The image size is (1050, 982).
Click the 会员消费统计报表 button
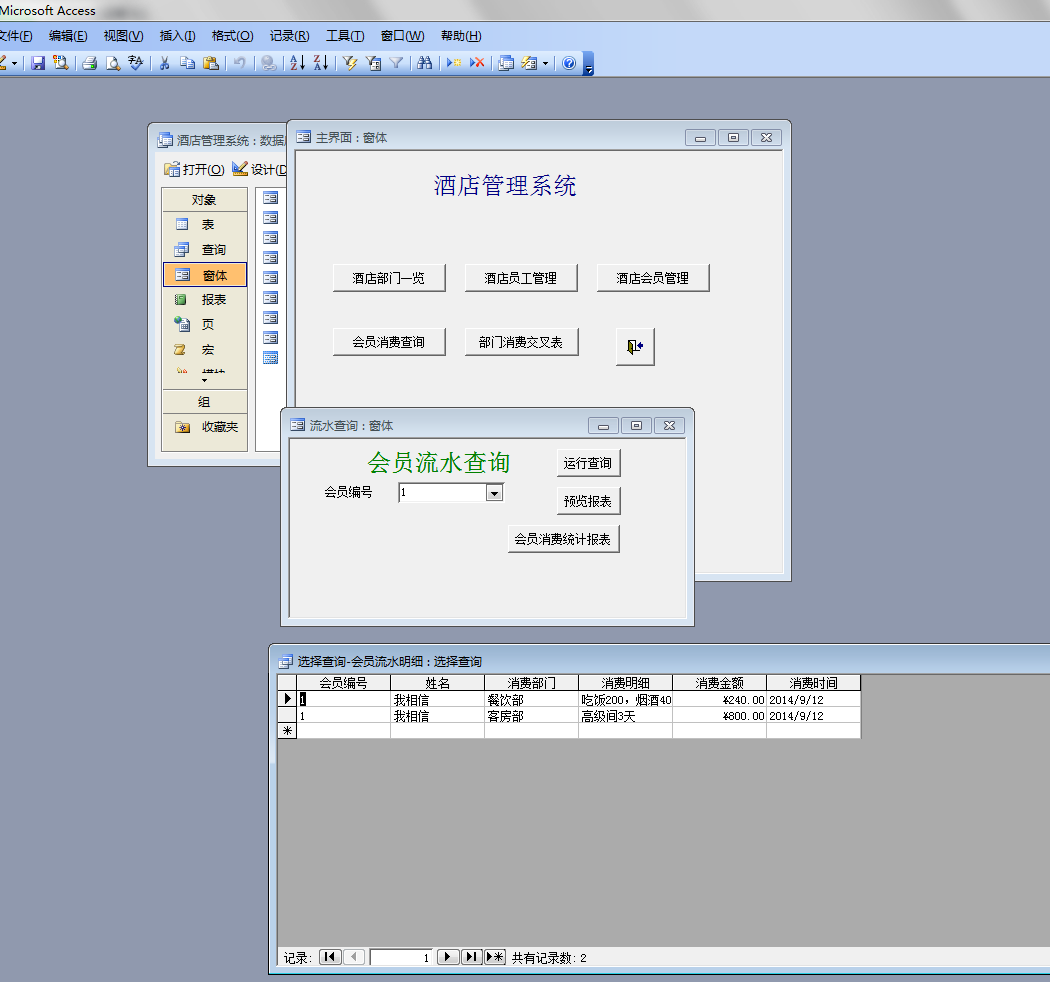click(x=563, y=539)
